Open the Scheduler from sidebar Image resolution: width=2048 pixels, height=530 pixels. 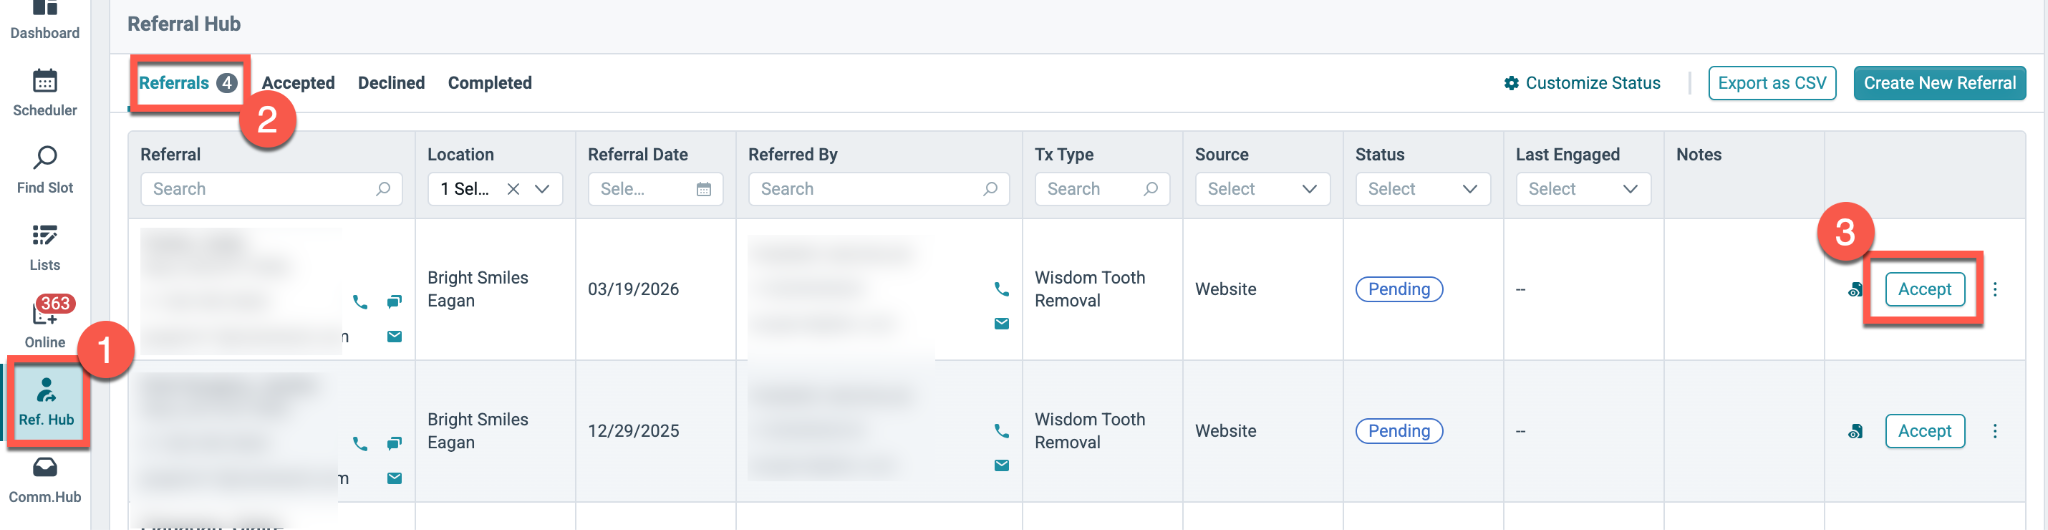click(x=45, y=81)
